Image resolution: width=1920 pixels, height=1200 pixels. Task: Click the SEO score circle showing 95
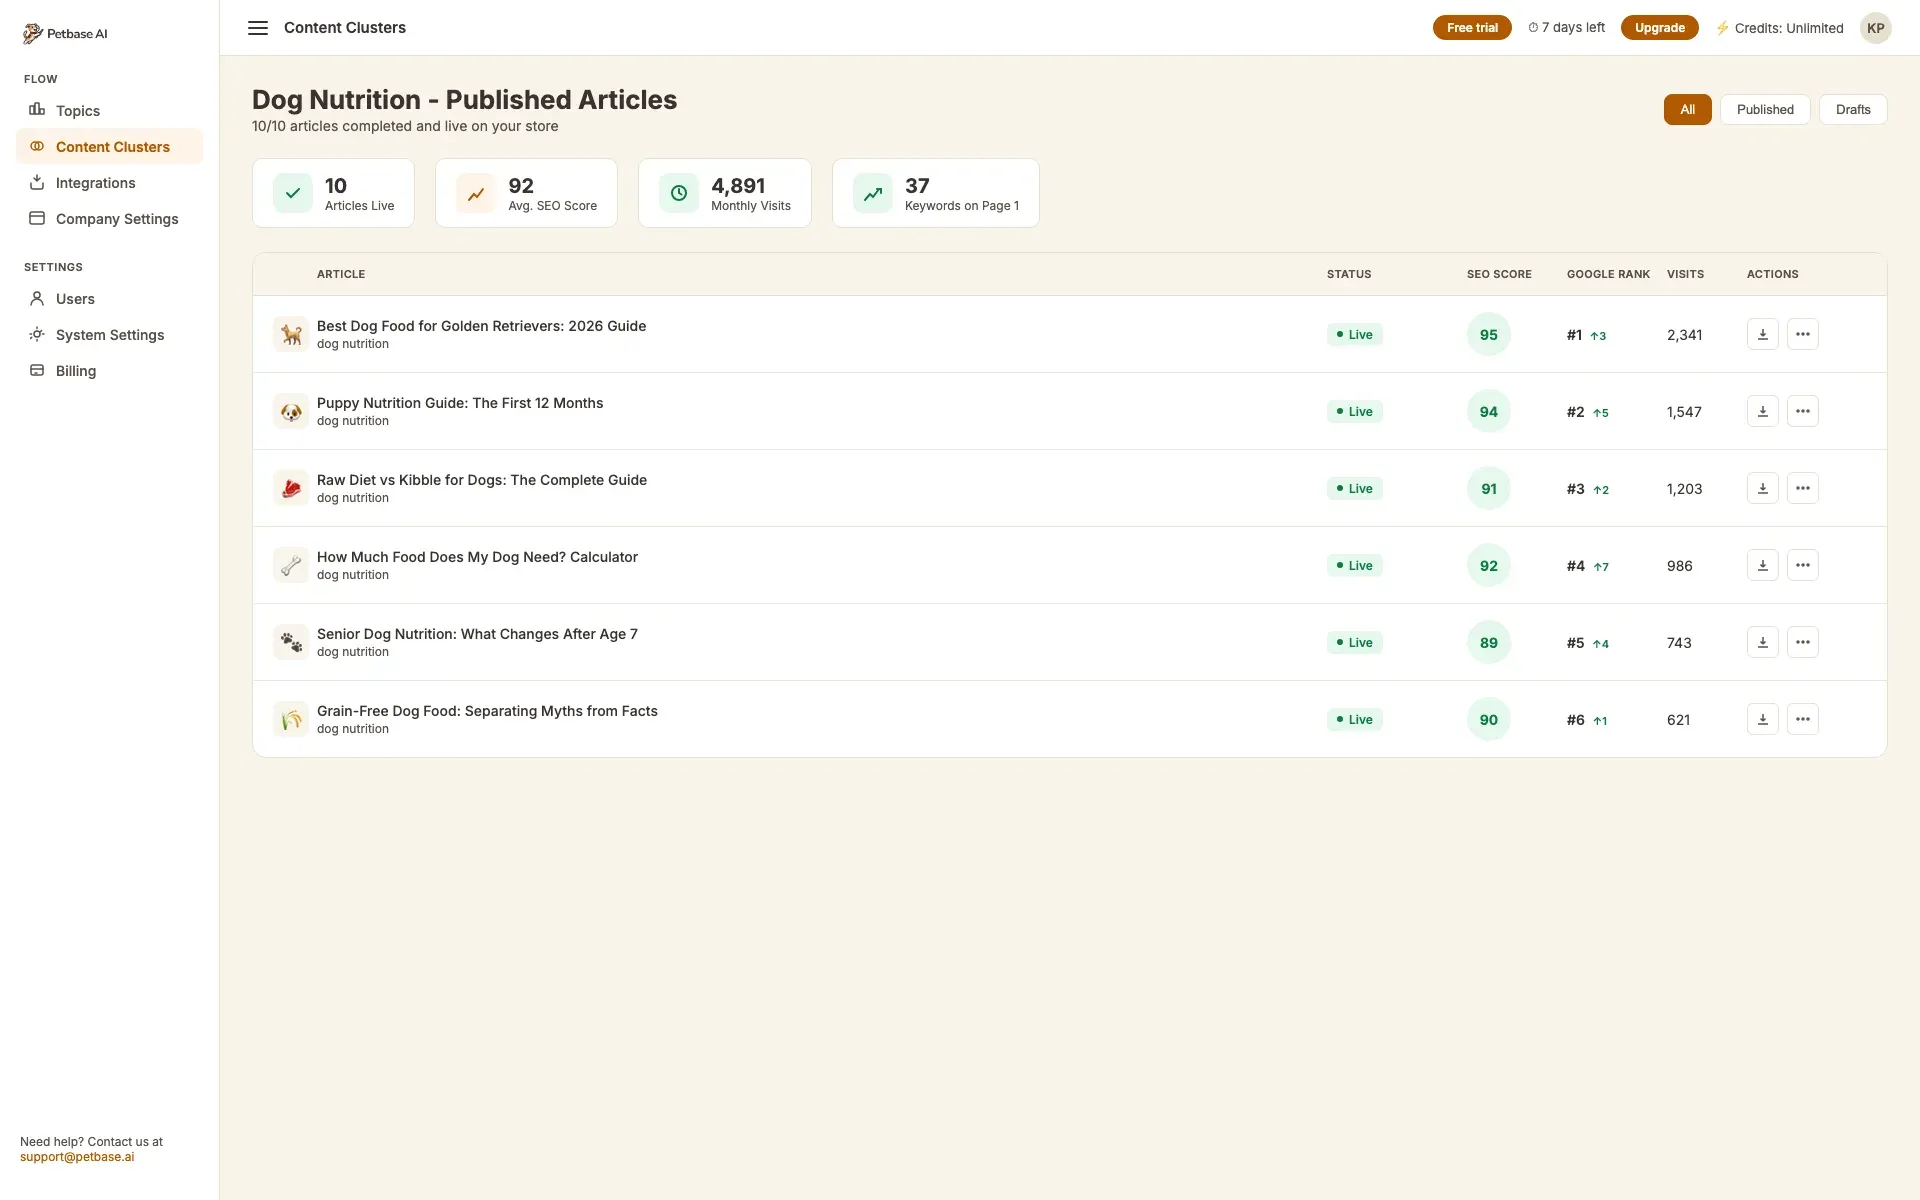click(1488, 333)
